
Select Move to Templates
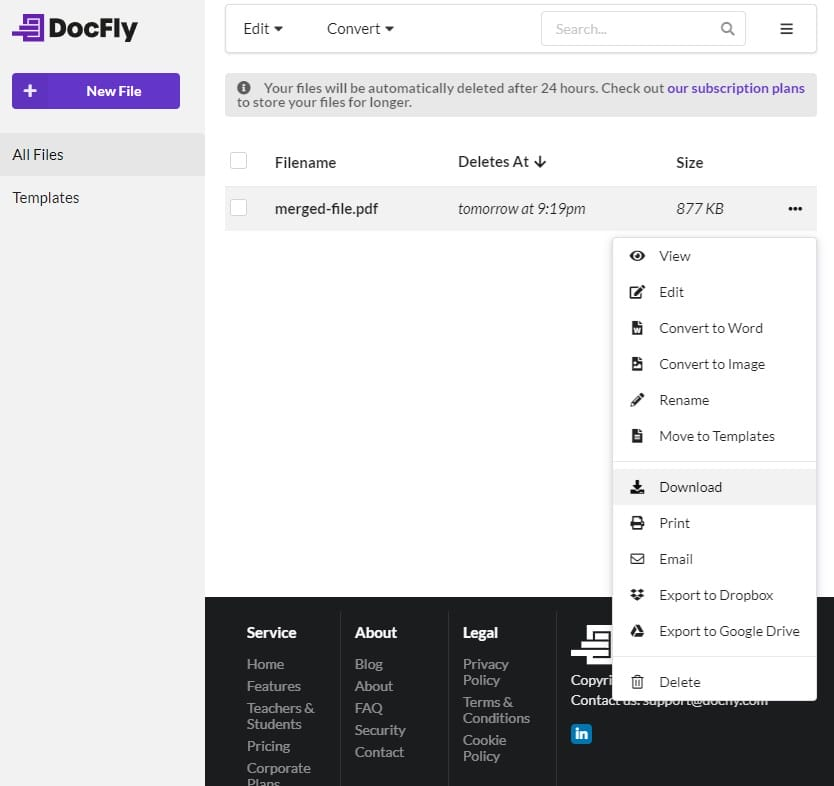[714, 436]
